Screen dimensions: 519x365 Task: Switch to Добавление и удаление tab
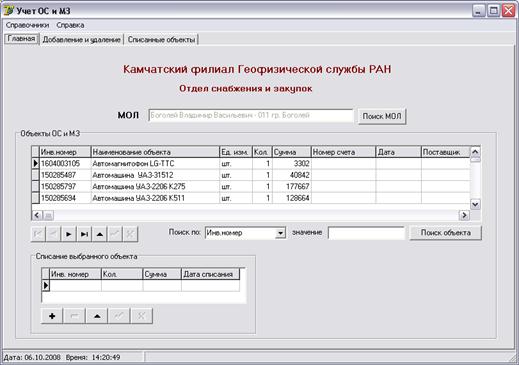(81, 40)
